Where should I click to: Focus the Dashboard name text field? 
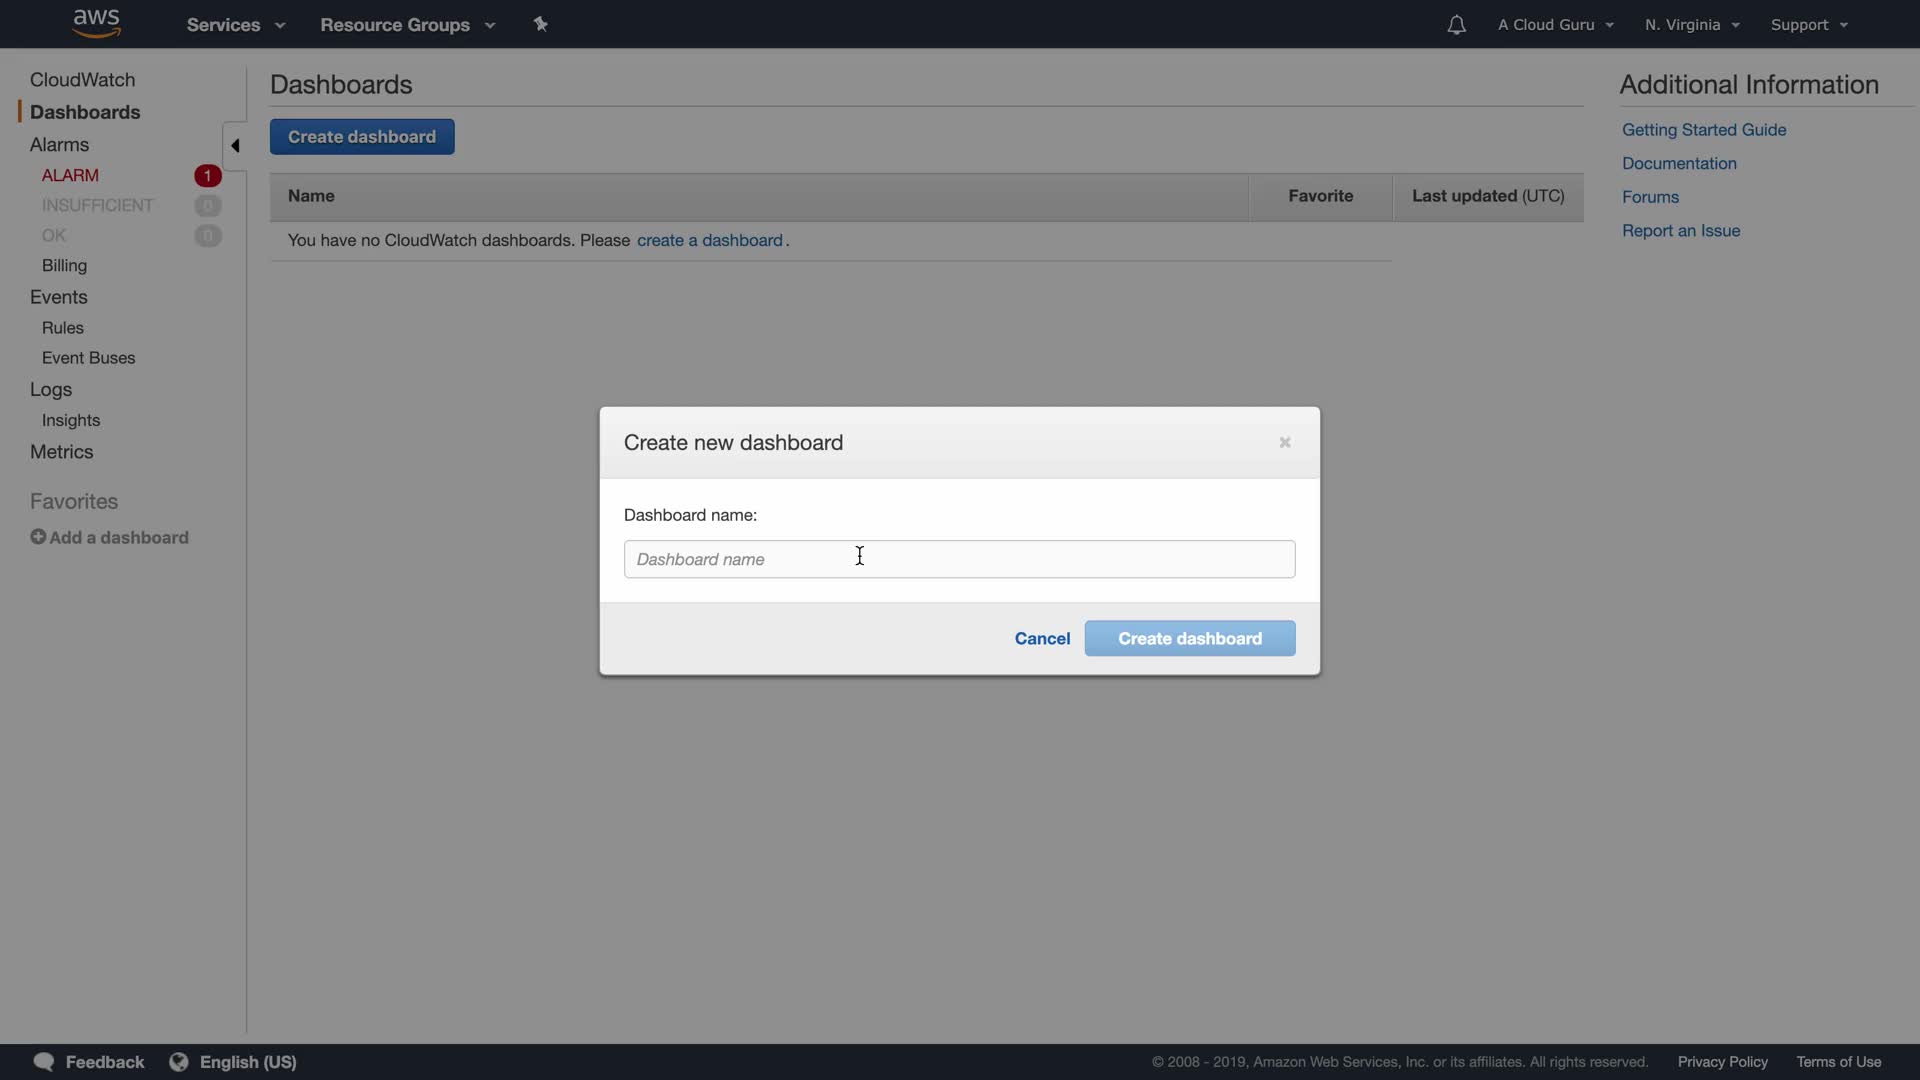pos(959,559)
